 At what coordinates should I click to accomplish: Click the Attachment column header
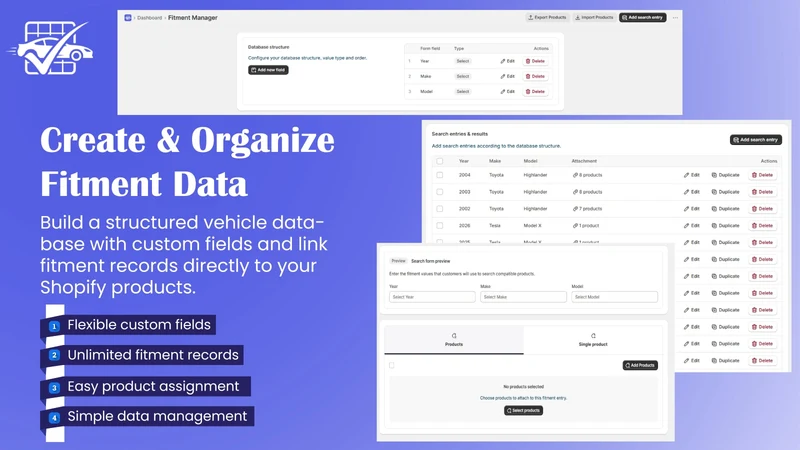pyautogui.click(x=584, y=161)
